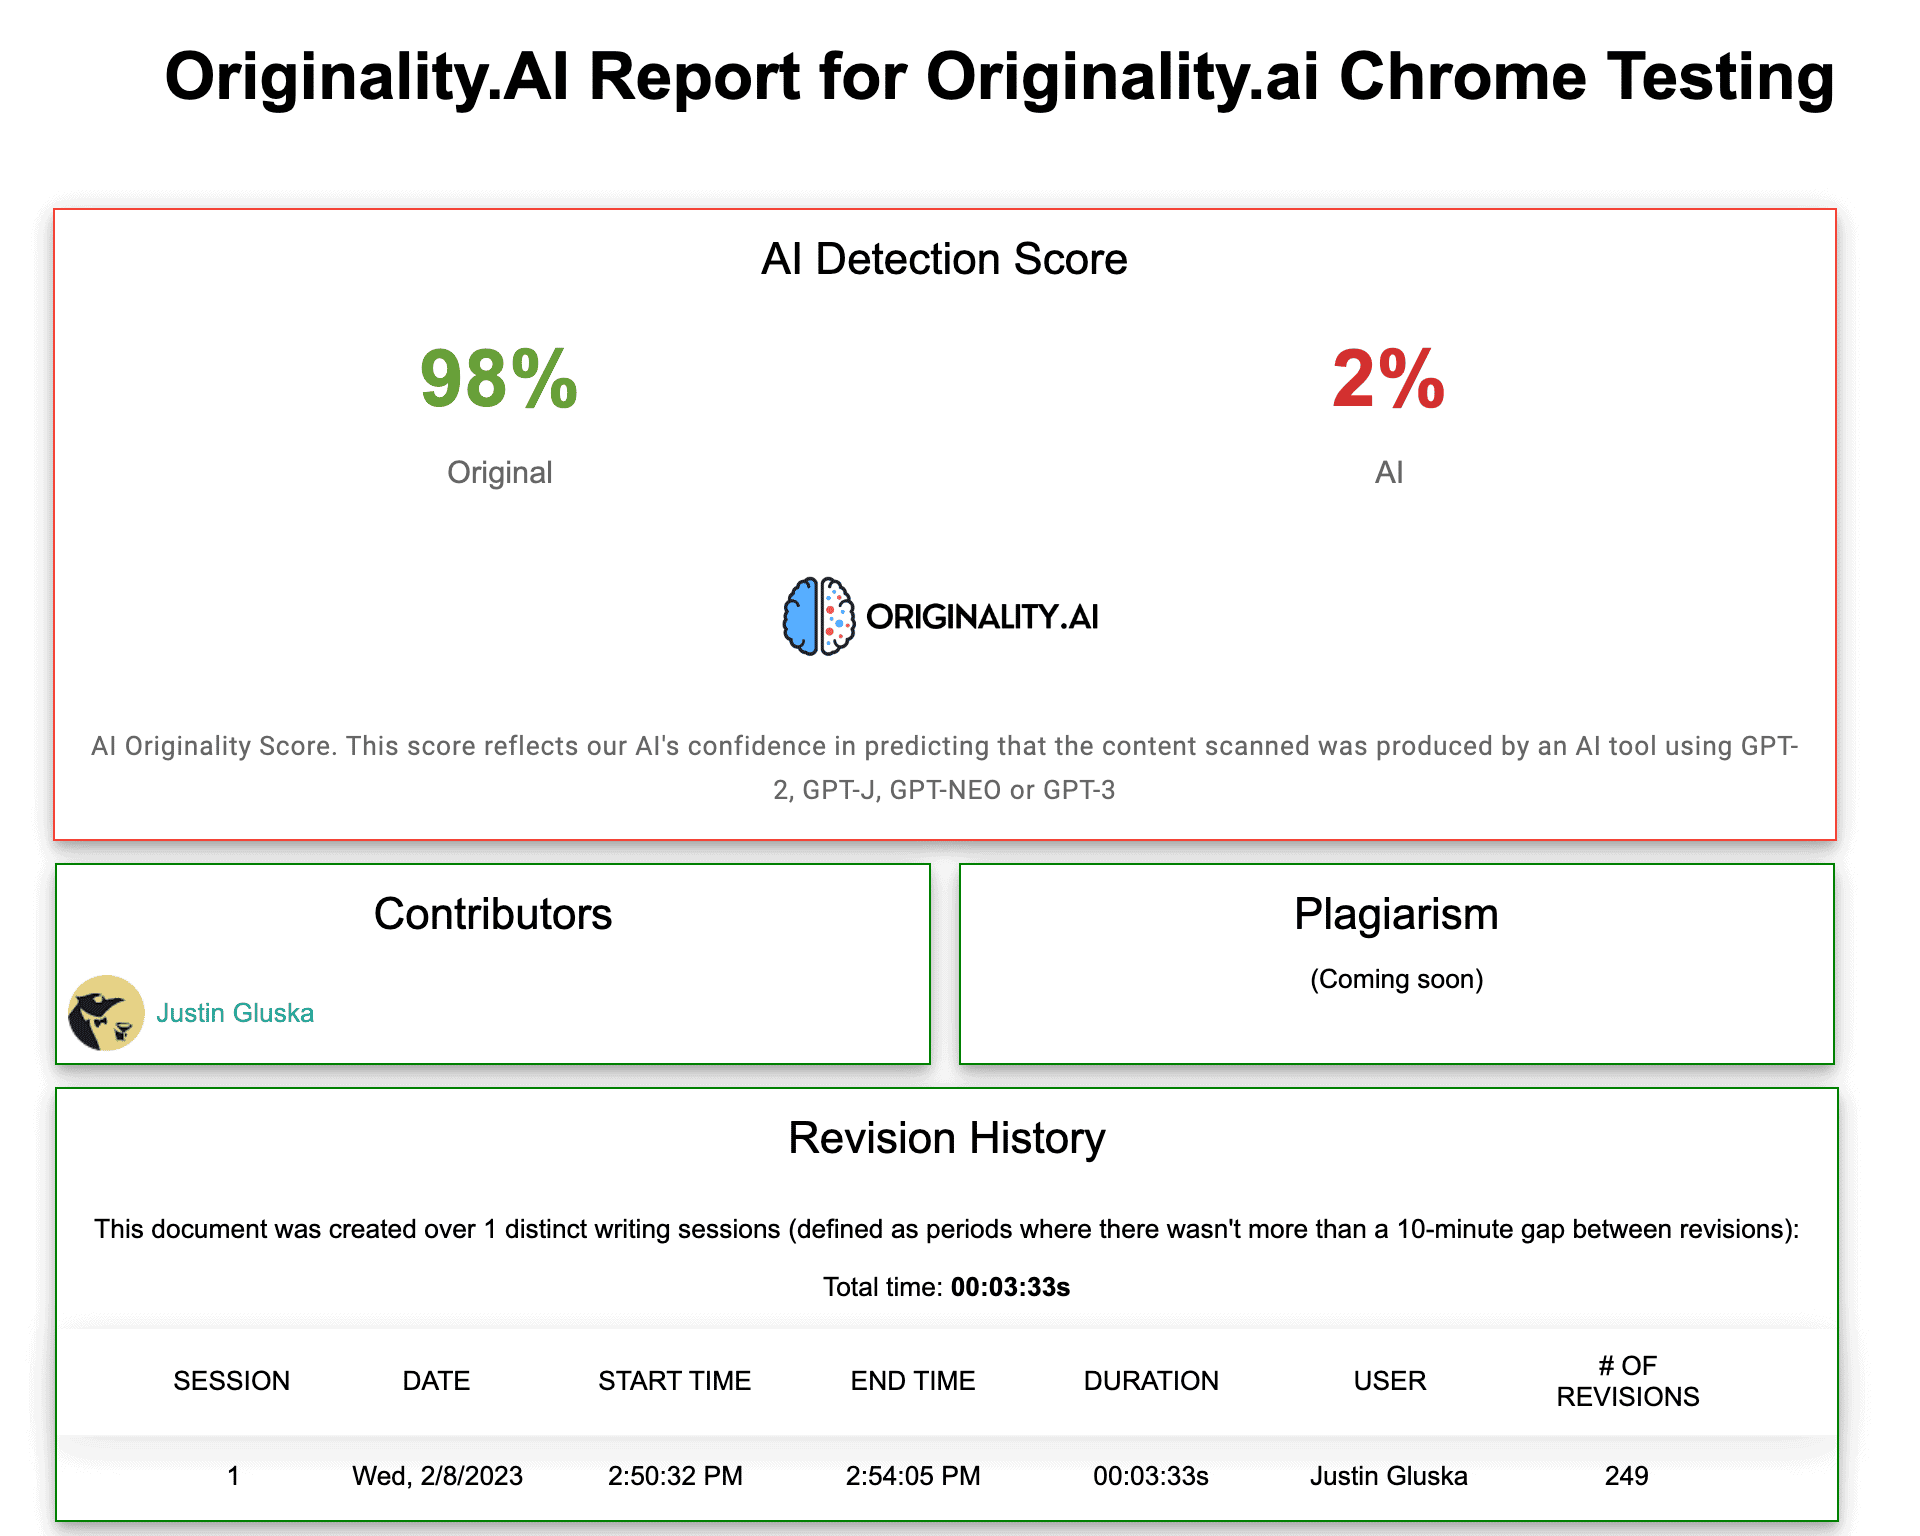Click the 98% Original score
Image resolution: width=1920 pixels, height=1536 pixels.
tap(499, 380)
